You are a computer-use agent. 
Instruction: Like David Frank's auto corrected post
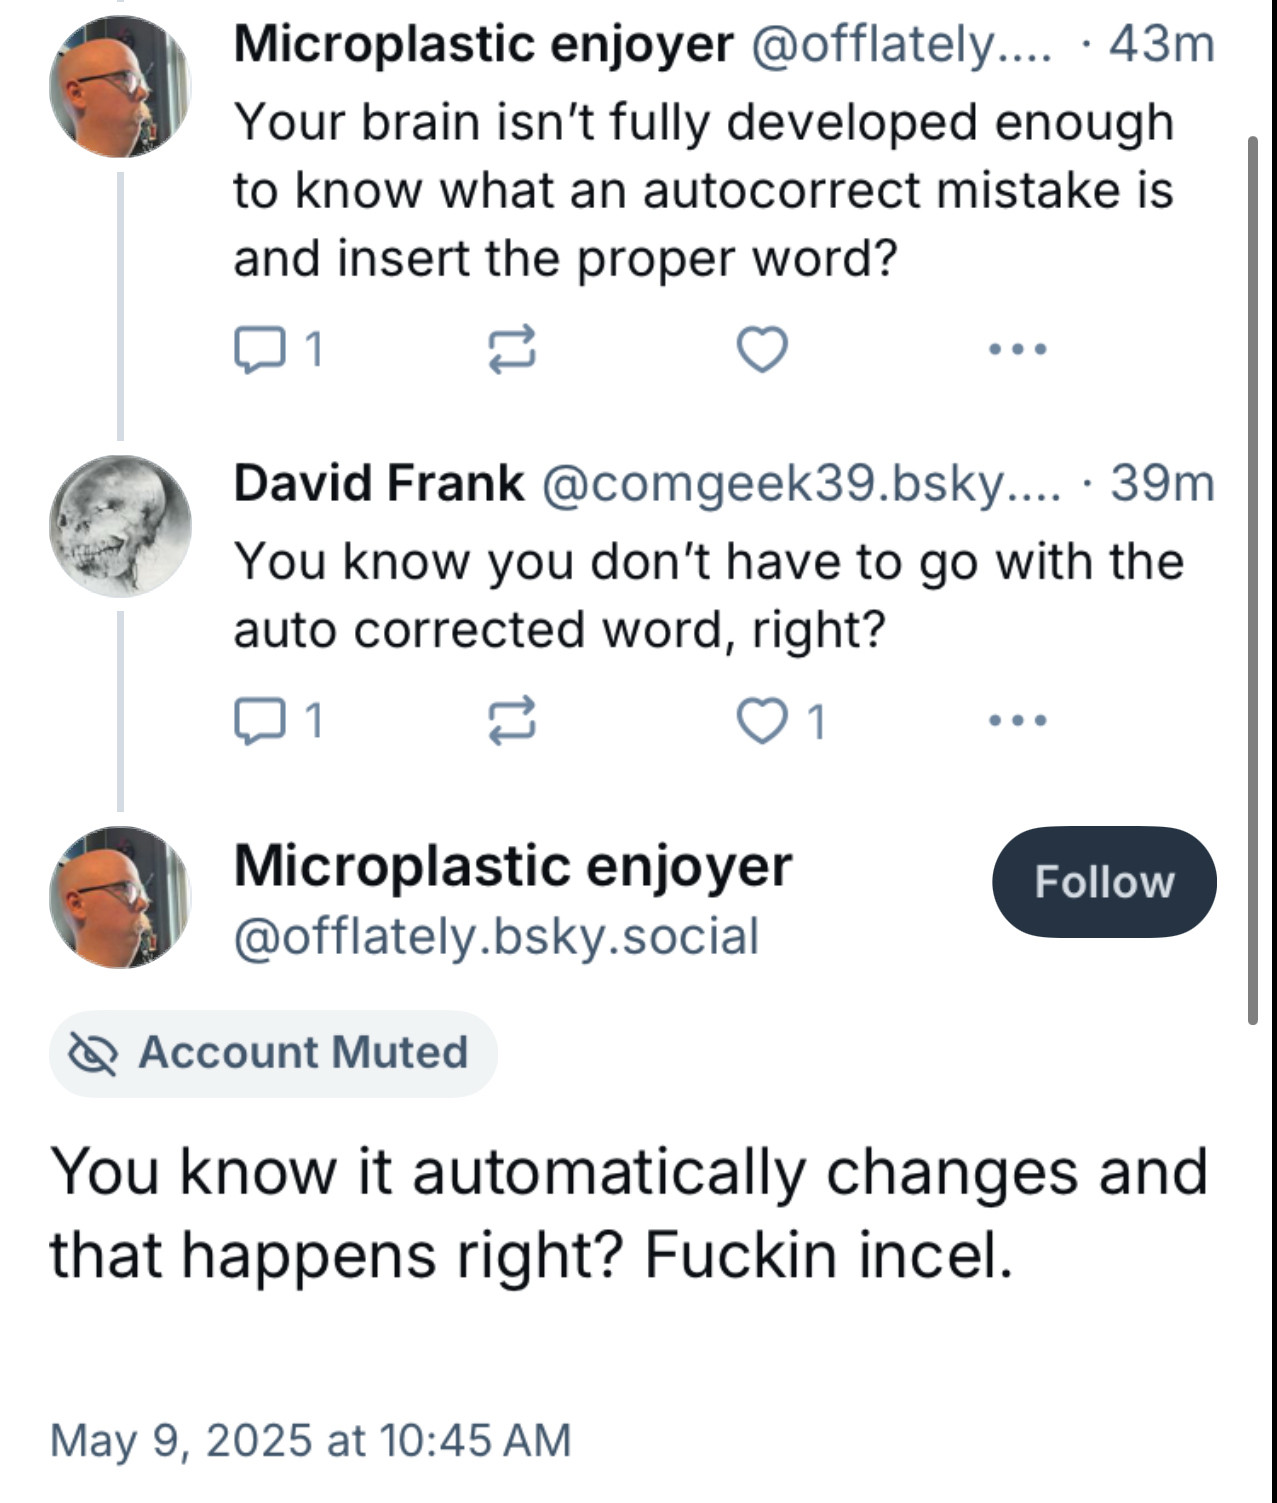click(782, 720)
